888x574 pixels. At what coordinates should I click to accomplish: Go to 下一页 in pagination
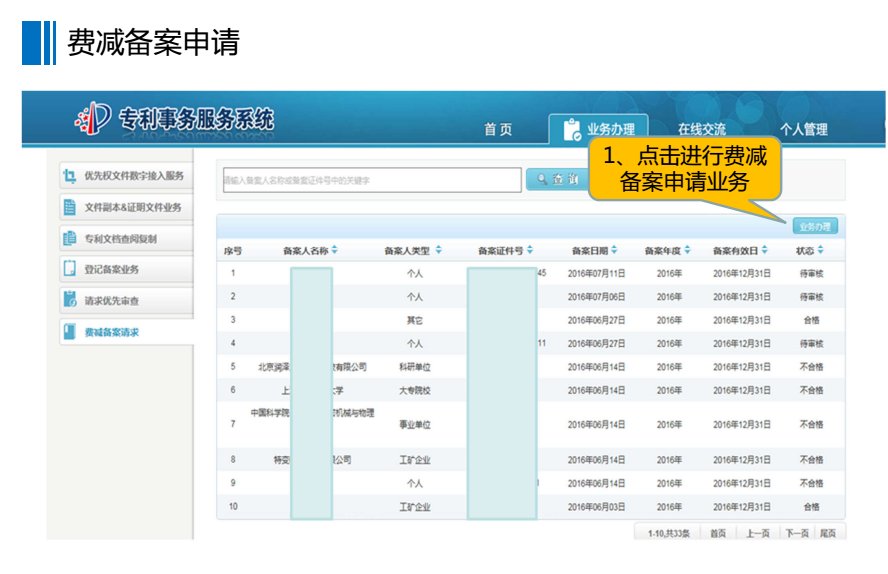tap(797, 533)
